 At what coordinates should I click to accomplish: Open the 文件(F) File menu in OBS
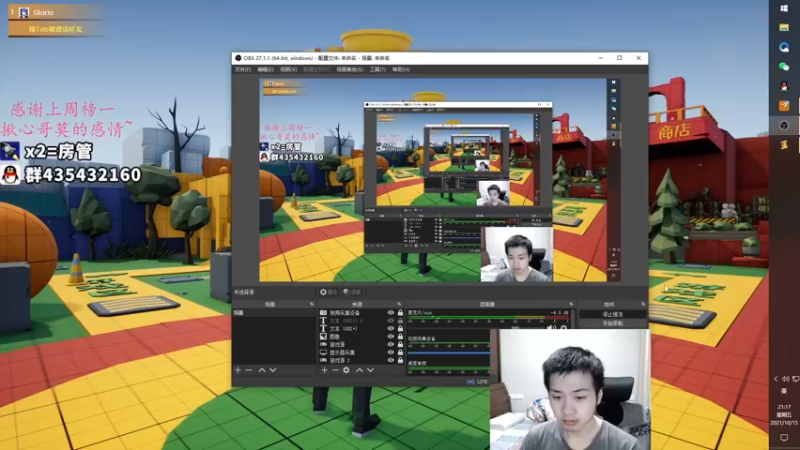243,69
